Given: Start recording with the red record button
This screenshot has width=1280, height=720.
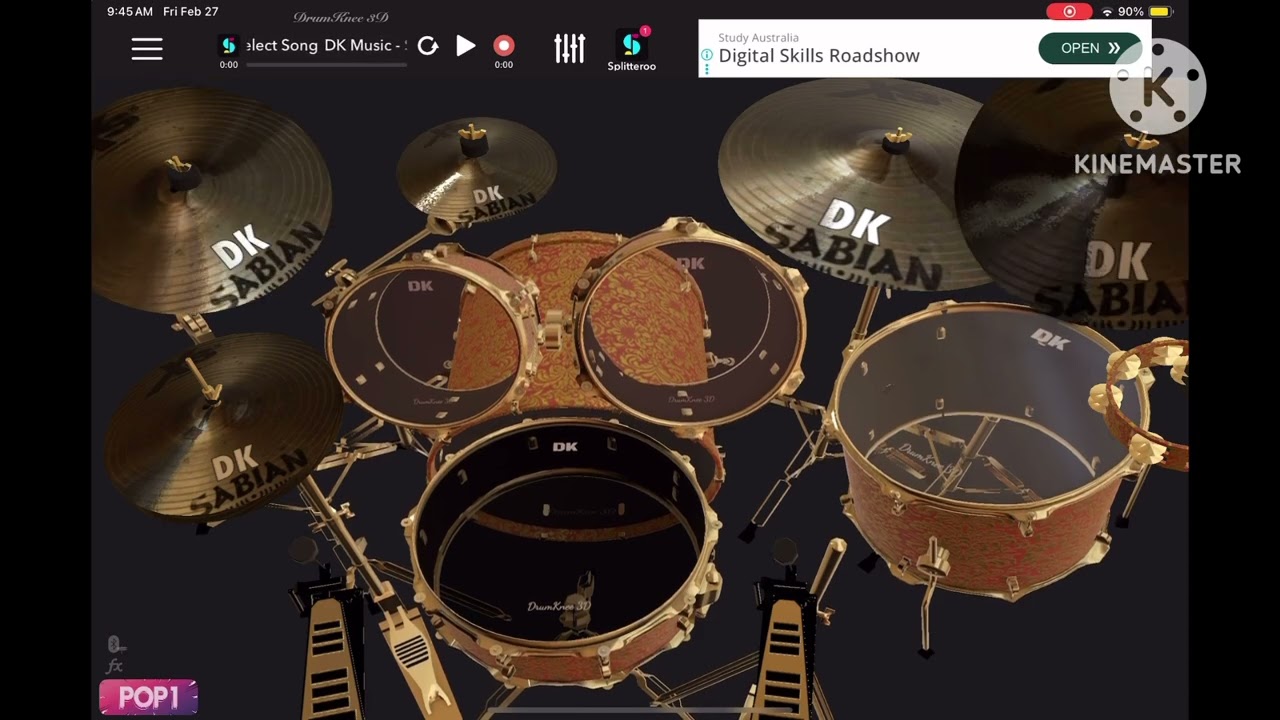Looking at the screenshot, I should (504, 45).
